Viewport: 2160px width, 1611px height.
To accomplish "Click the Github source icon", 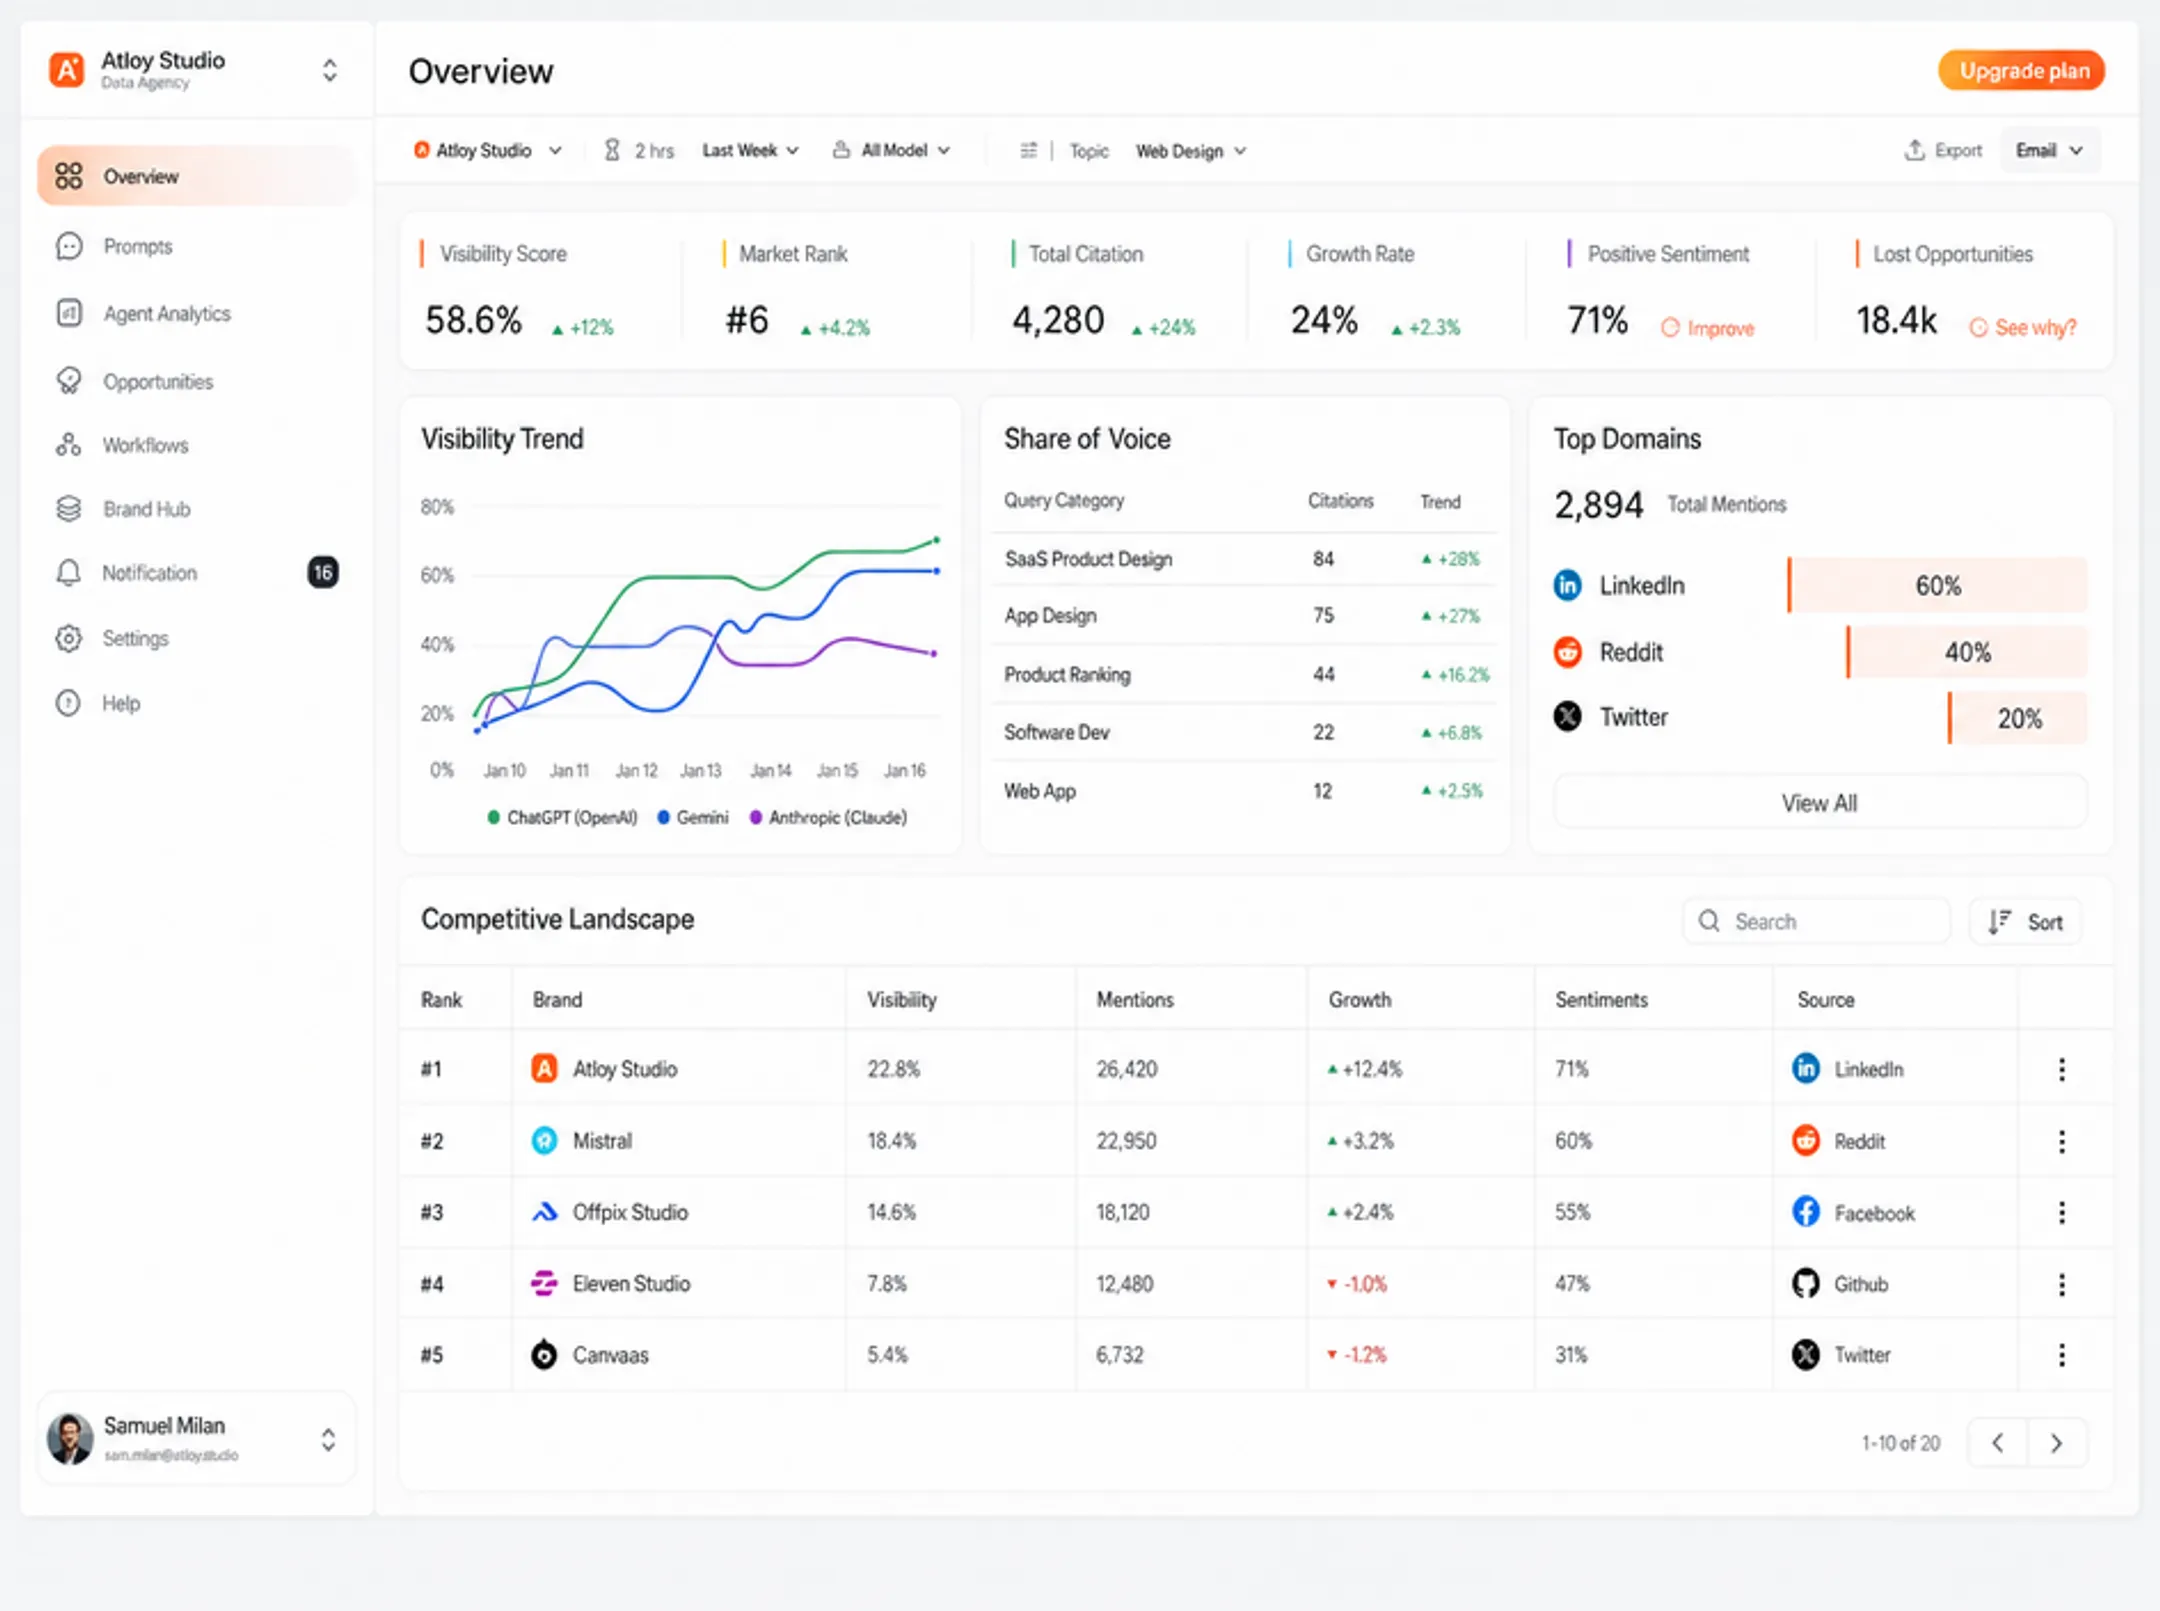I will click(1806, 1283).
